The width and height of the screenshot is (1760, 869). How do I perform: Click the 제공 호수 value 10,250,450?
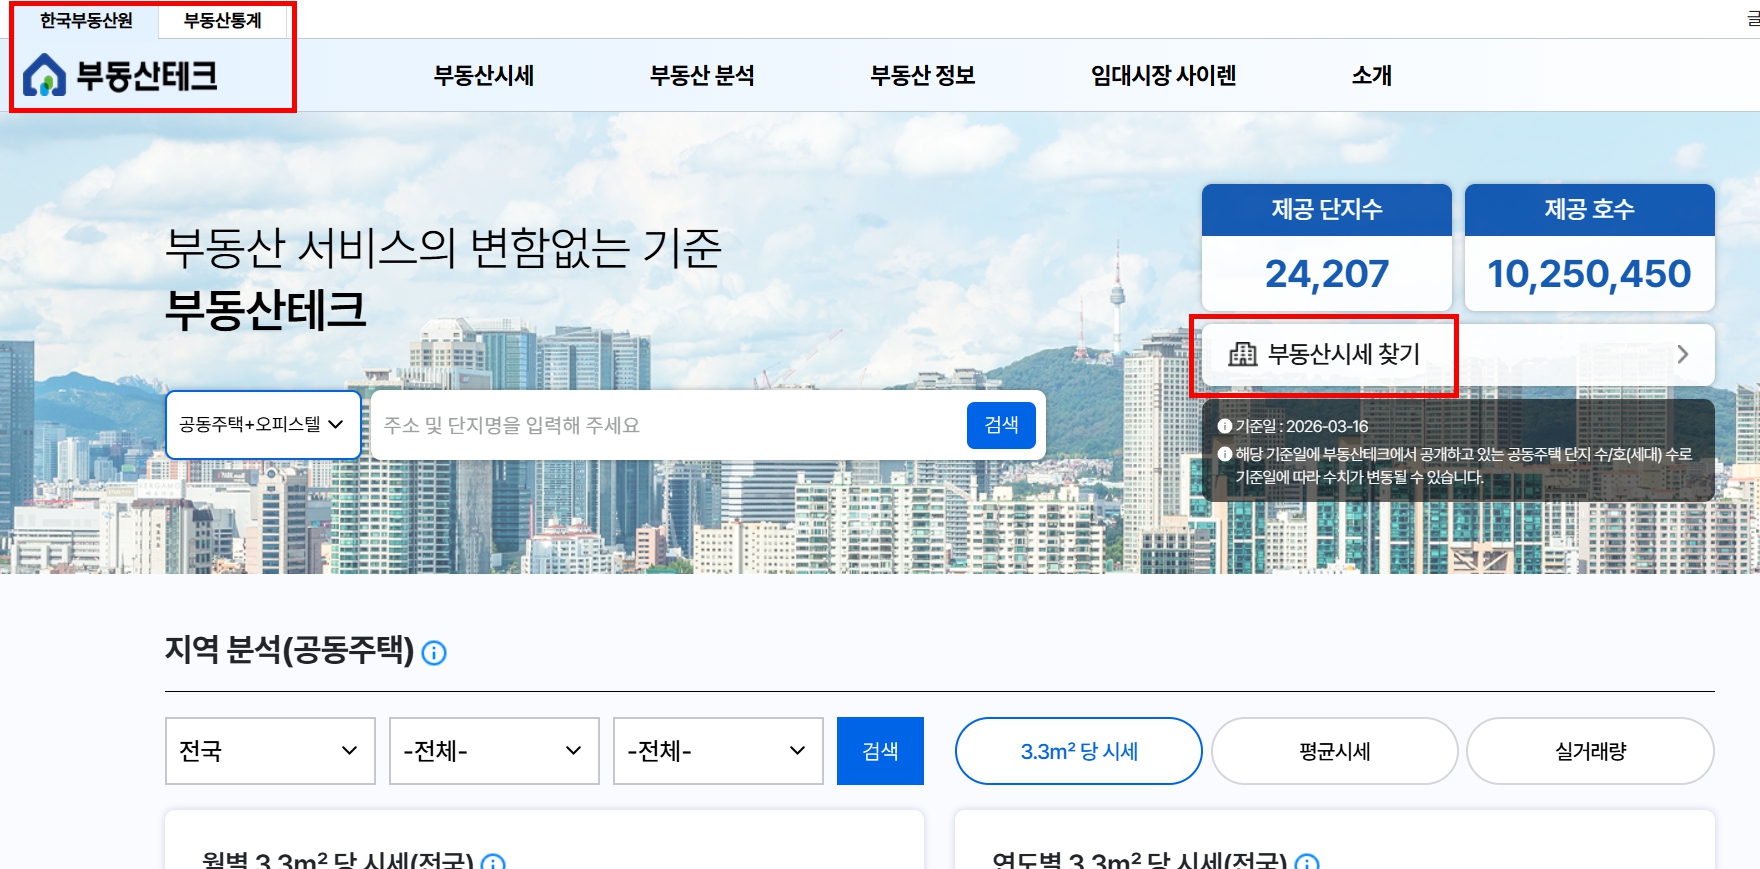coord(1589,274)
